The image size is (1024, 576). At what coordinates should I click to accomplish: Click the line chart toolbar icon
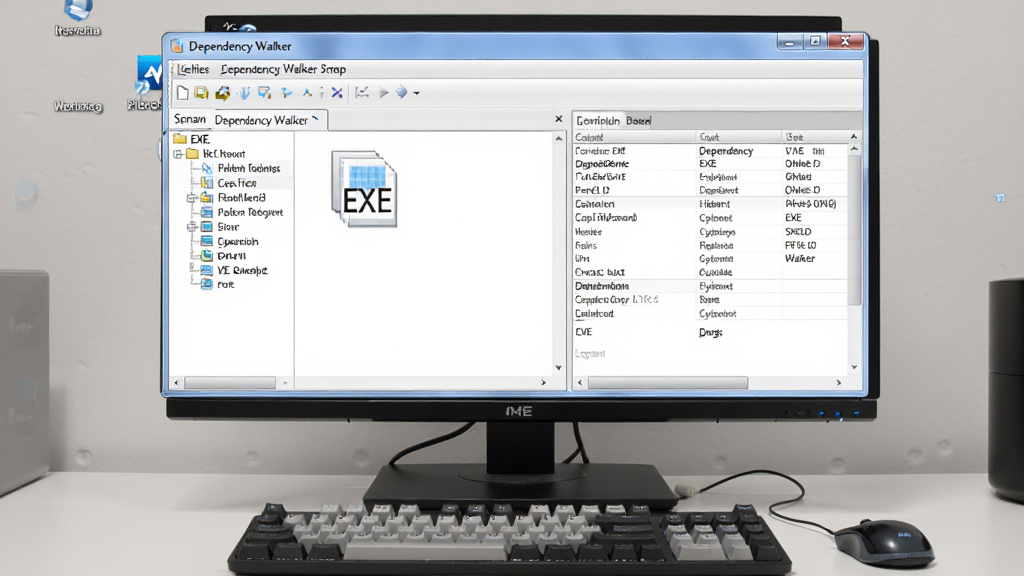point(362,93)
